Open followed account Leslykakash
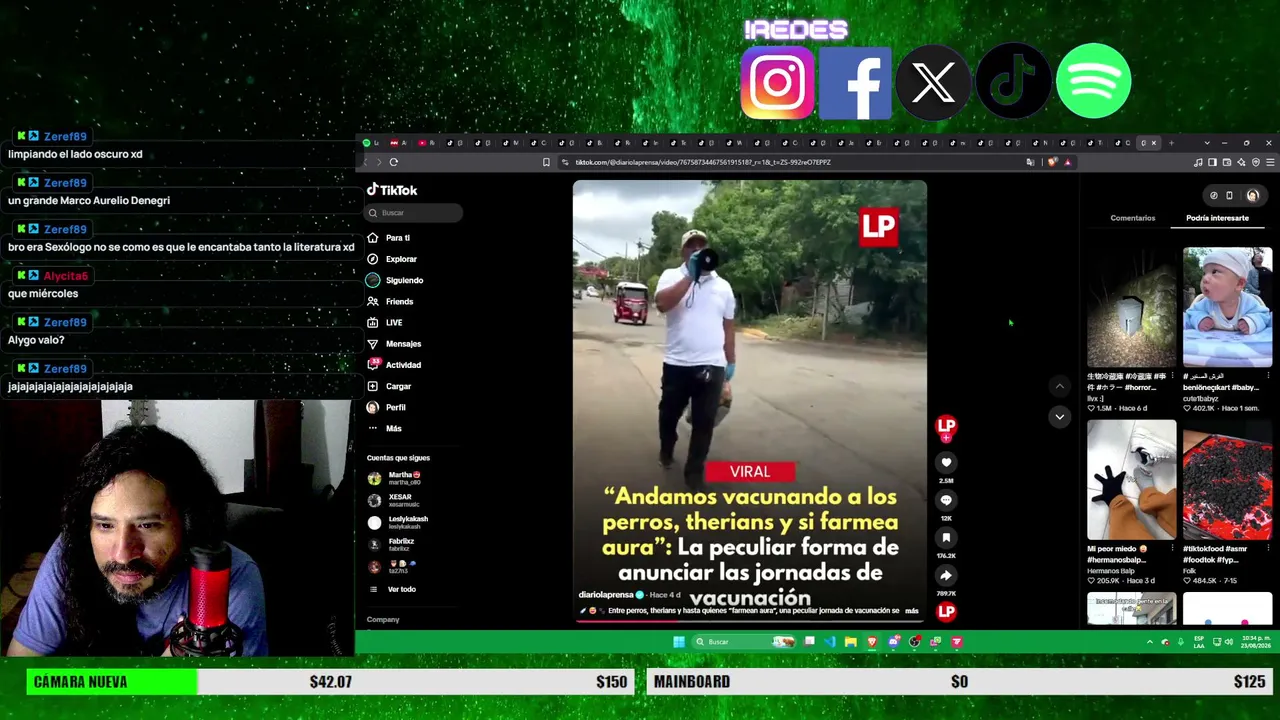Screen dimensions: 1280x720 [x=398, y=522]
